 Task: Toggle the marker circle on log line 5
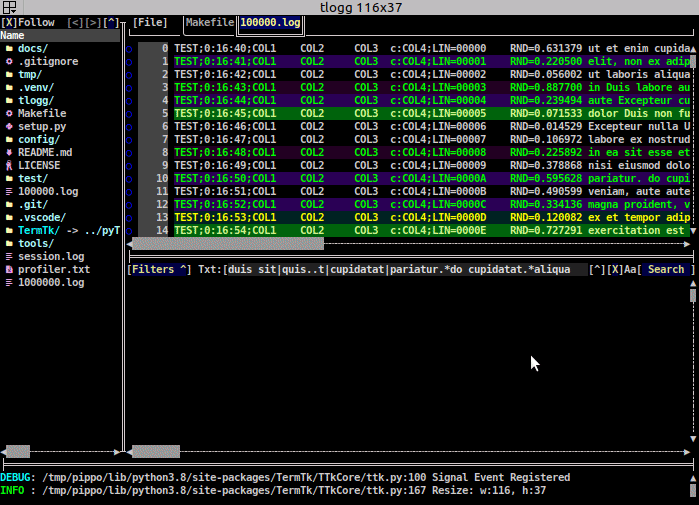point(129,114)
